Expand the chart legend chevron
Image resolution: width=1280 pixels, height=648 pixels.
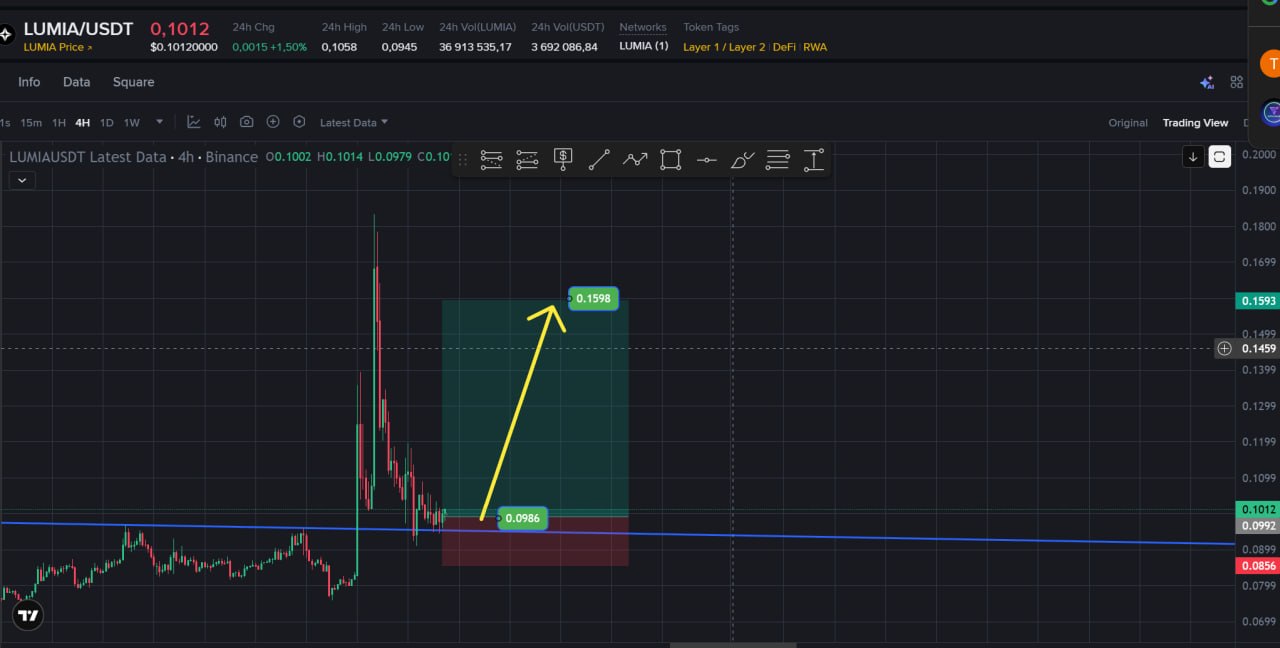click(x=22, y=180)
